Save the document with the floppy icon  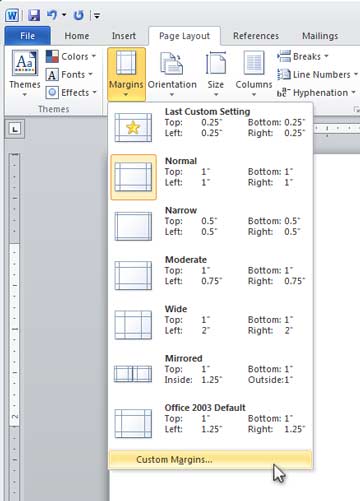tap(34, 15)
